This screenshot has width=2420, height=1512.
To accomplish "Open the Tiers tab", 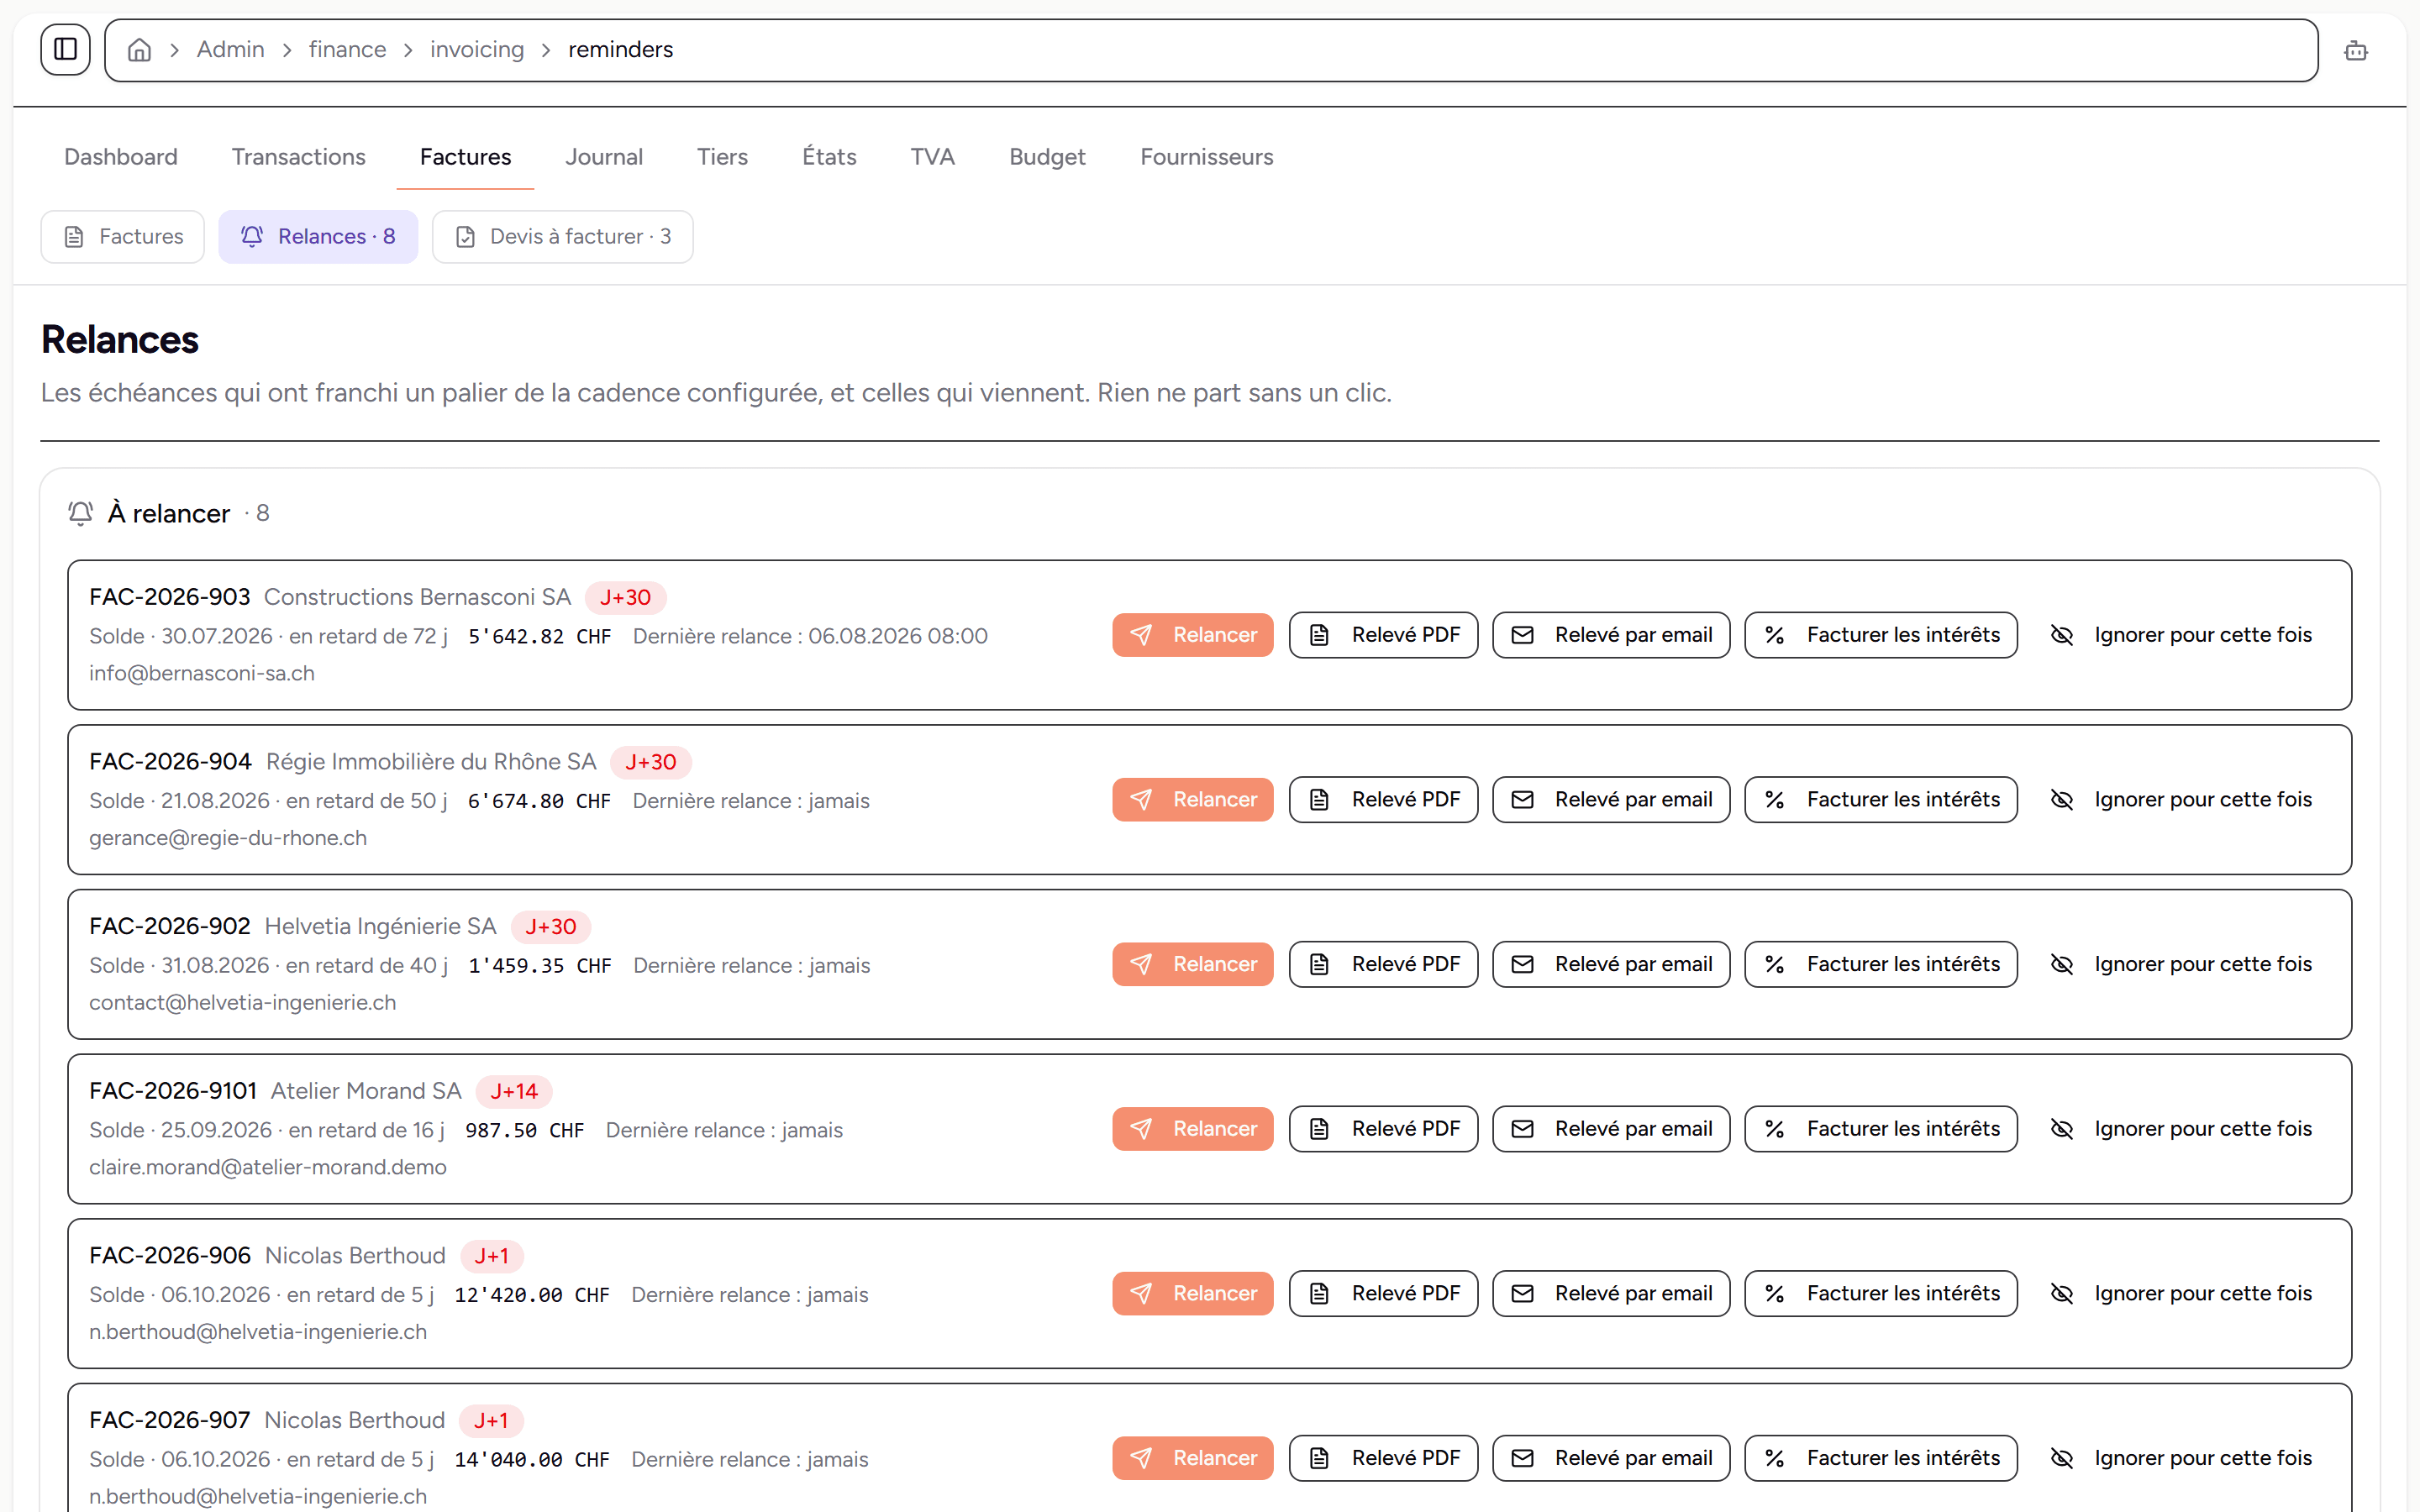I will 722,157.
